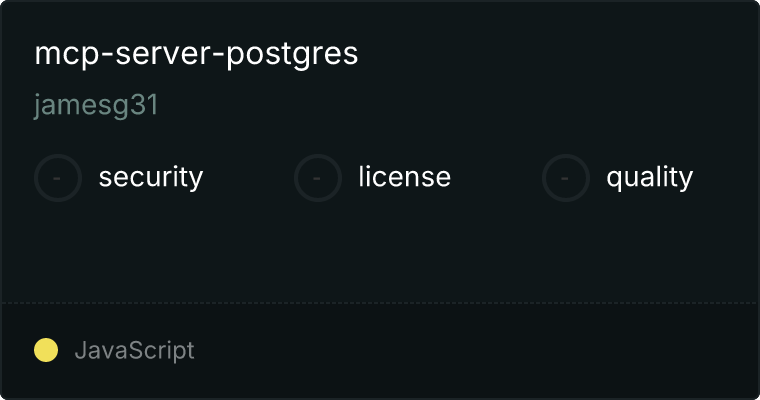Click the empty area right of jamesg31

[x=456, y=105]
